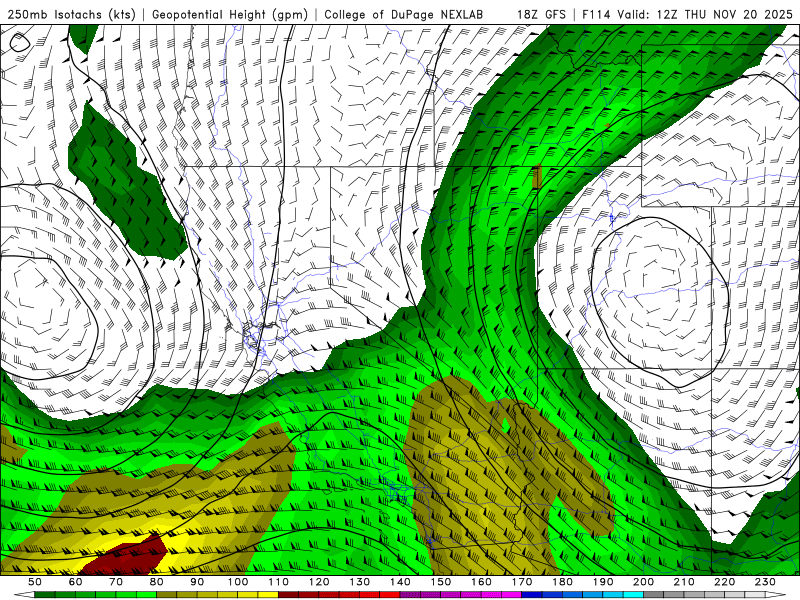Click the dark red swatch below the 120 label
The width and height of the screenshot is (800, 600).
(x=329, y=595)
